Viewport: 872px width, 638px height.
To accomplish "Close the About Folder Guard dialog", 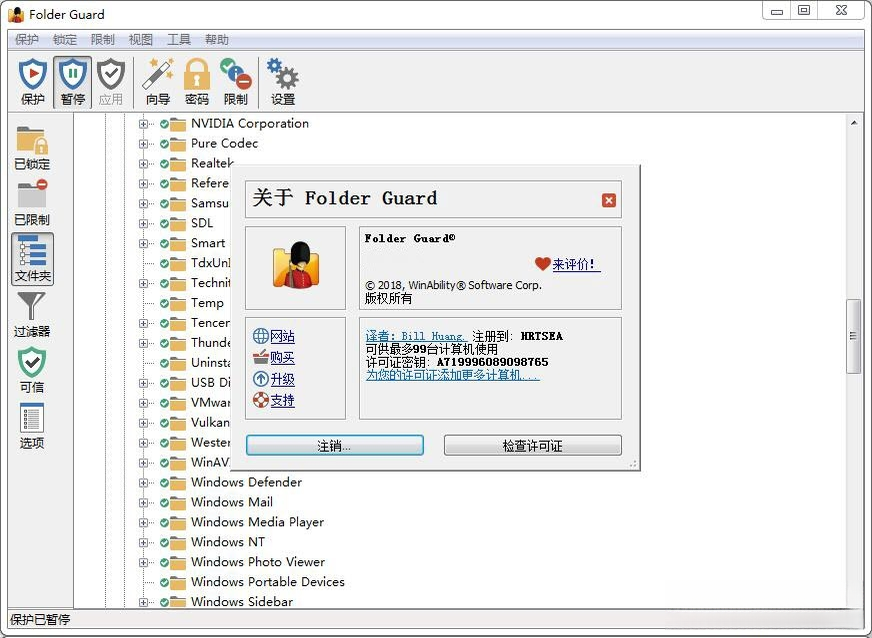I will (x=608, y=200).
